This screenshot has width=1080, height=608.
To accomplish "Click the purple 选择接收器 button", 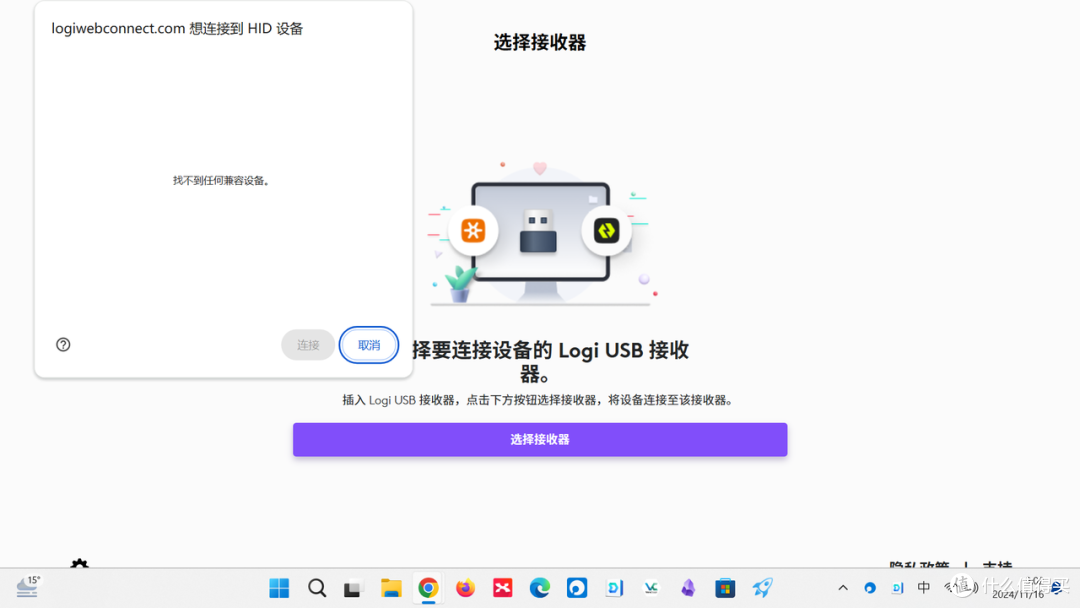I will pyautogui.click(x=540, y=439).
